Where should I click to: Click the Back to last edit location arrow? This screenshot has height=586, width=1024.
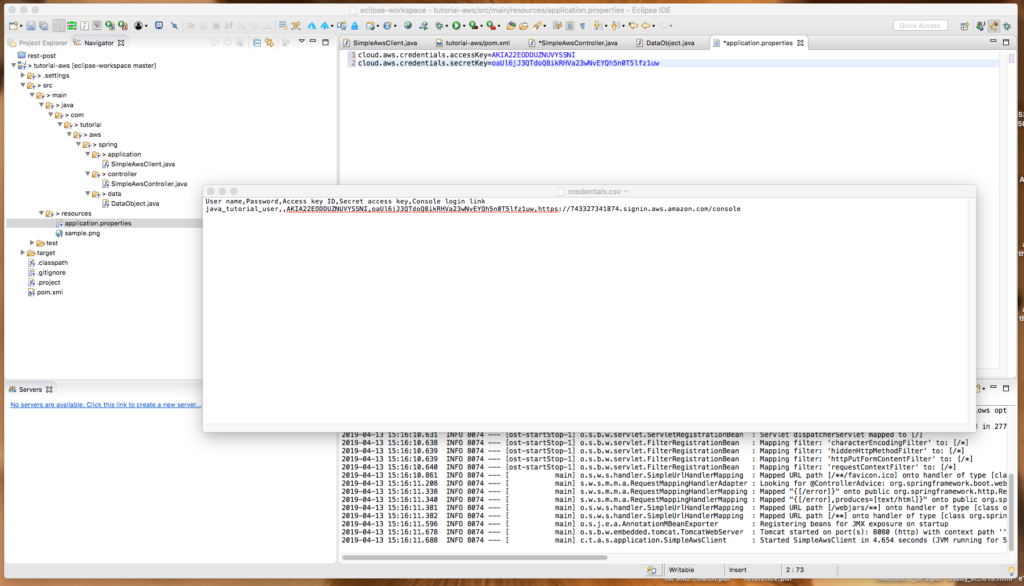tap(633, 25)
